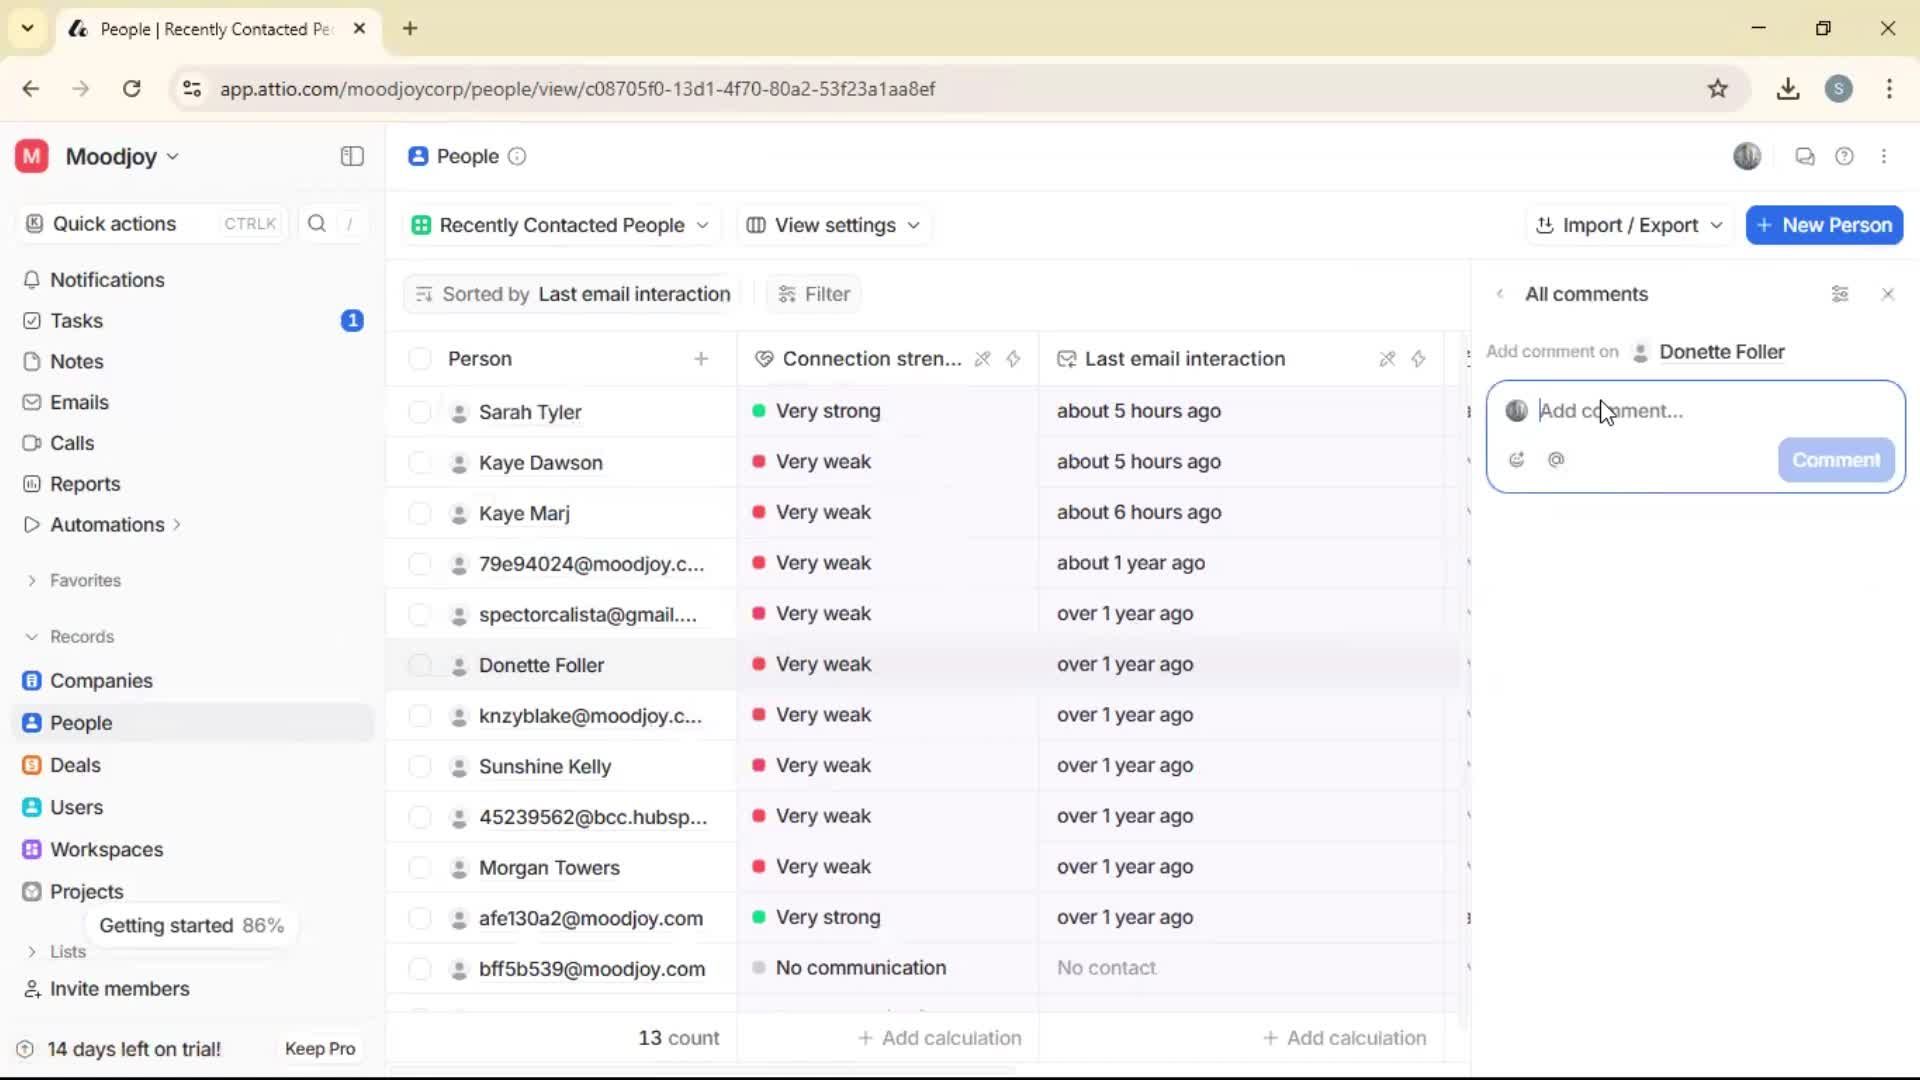Select the Donette Foller row checkbox
Screen dimensions: 1920x1080
pos(419,664)
